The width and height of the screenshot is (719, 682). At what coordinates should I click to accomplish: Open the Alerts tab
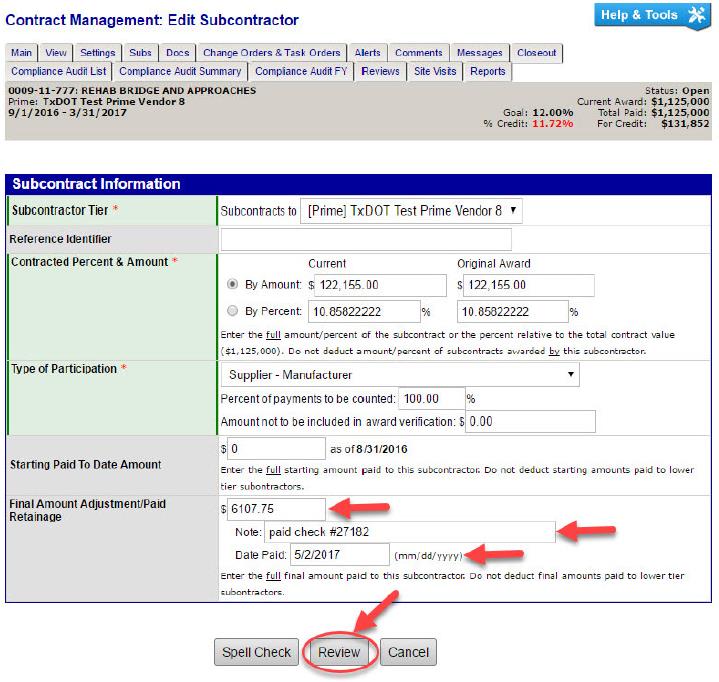tap(367, 53)
